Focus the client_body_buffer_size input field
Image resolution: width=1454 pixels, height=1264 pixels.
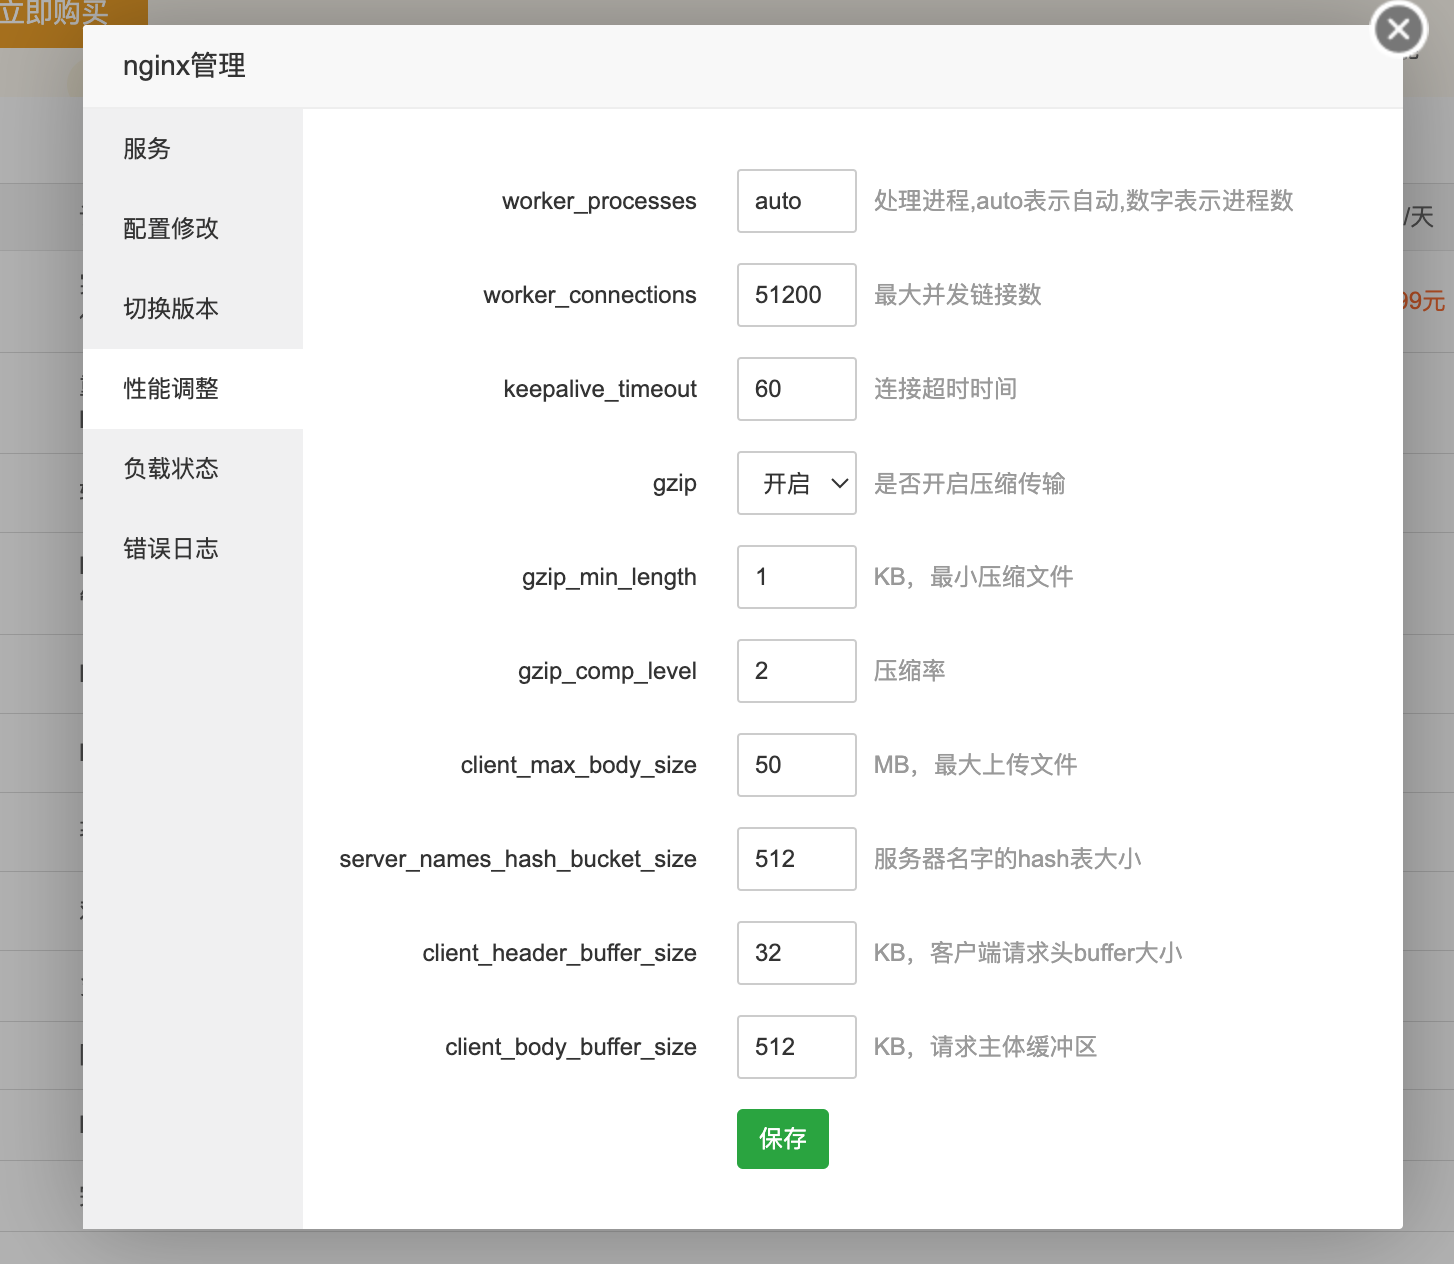click(x=797, y=1047)
